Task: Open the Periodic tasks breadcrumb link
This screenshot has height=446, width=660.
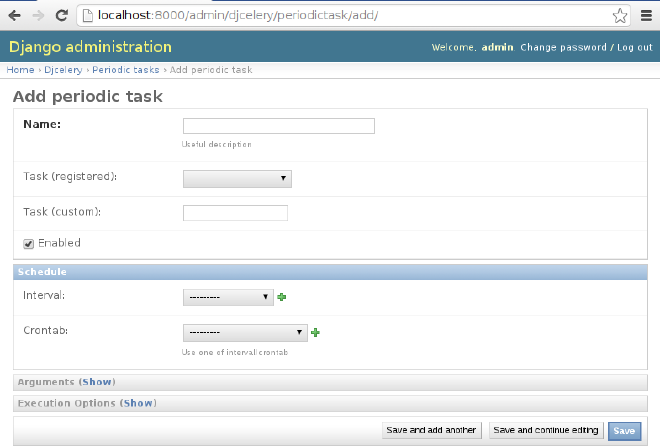Action: click(x=126, y=70)
